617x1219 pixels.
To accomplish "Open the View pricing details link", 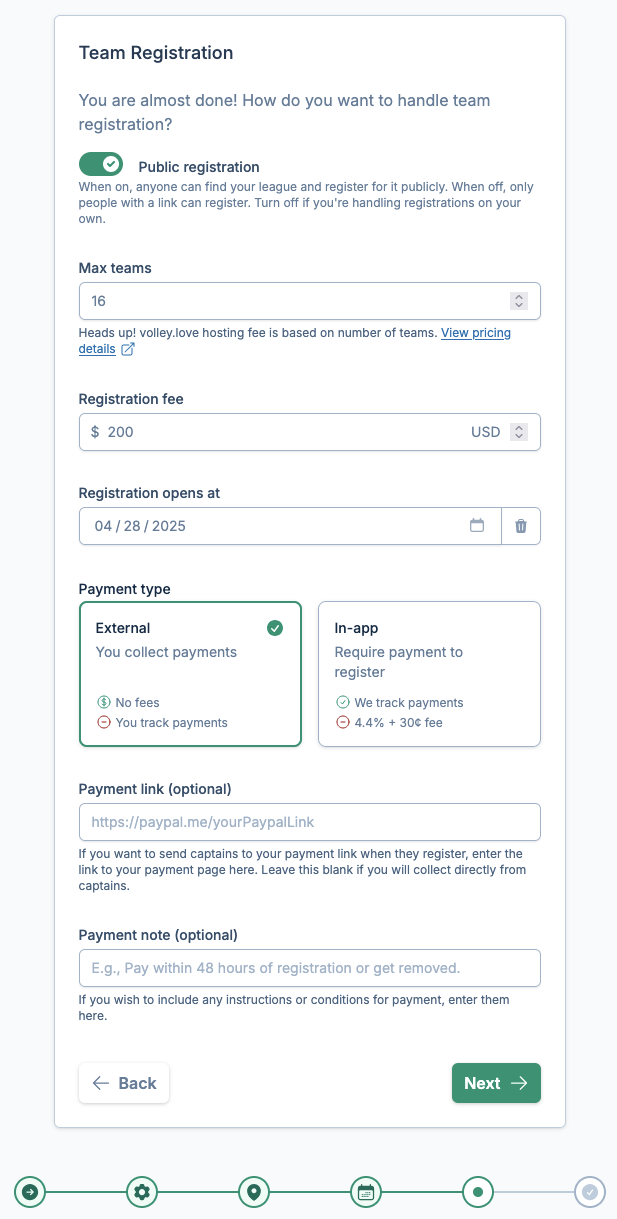I will click(476, 333).
